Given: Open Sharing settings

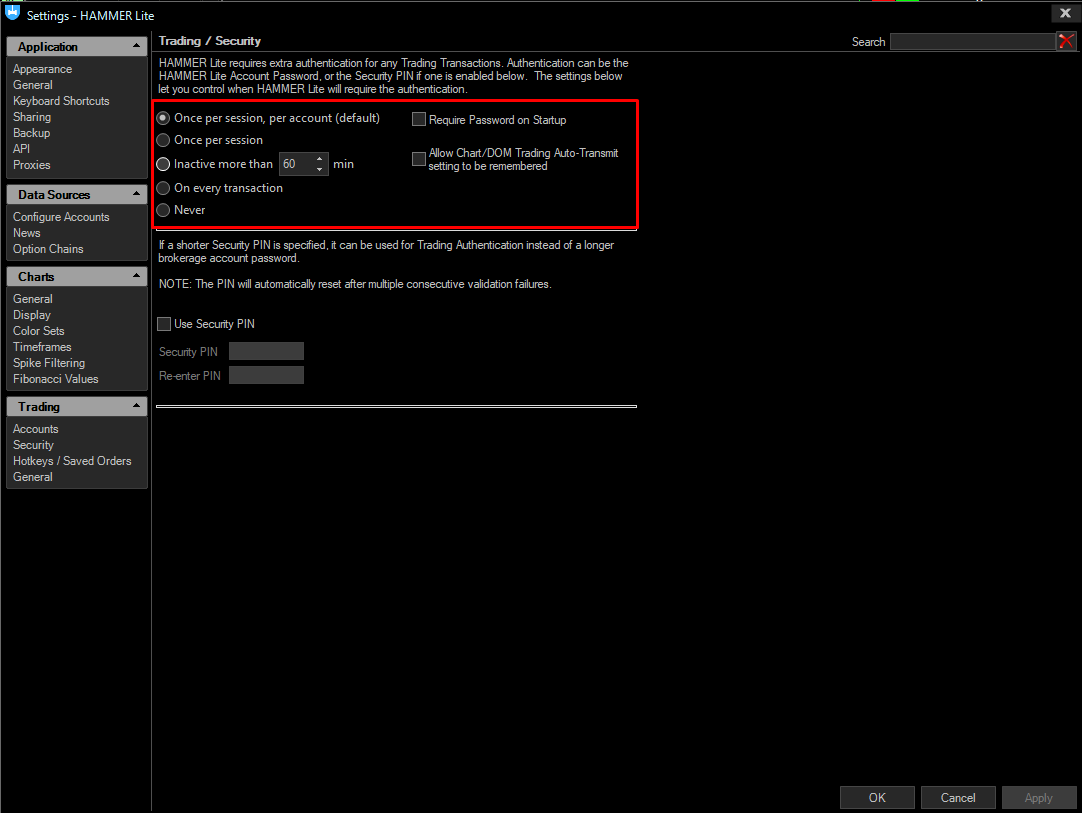Looking at the screenshot, I should 32,117.
